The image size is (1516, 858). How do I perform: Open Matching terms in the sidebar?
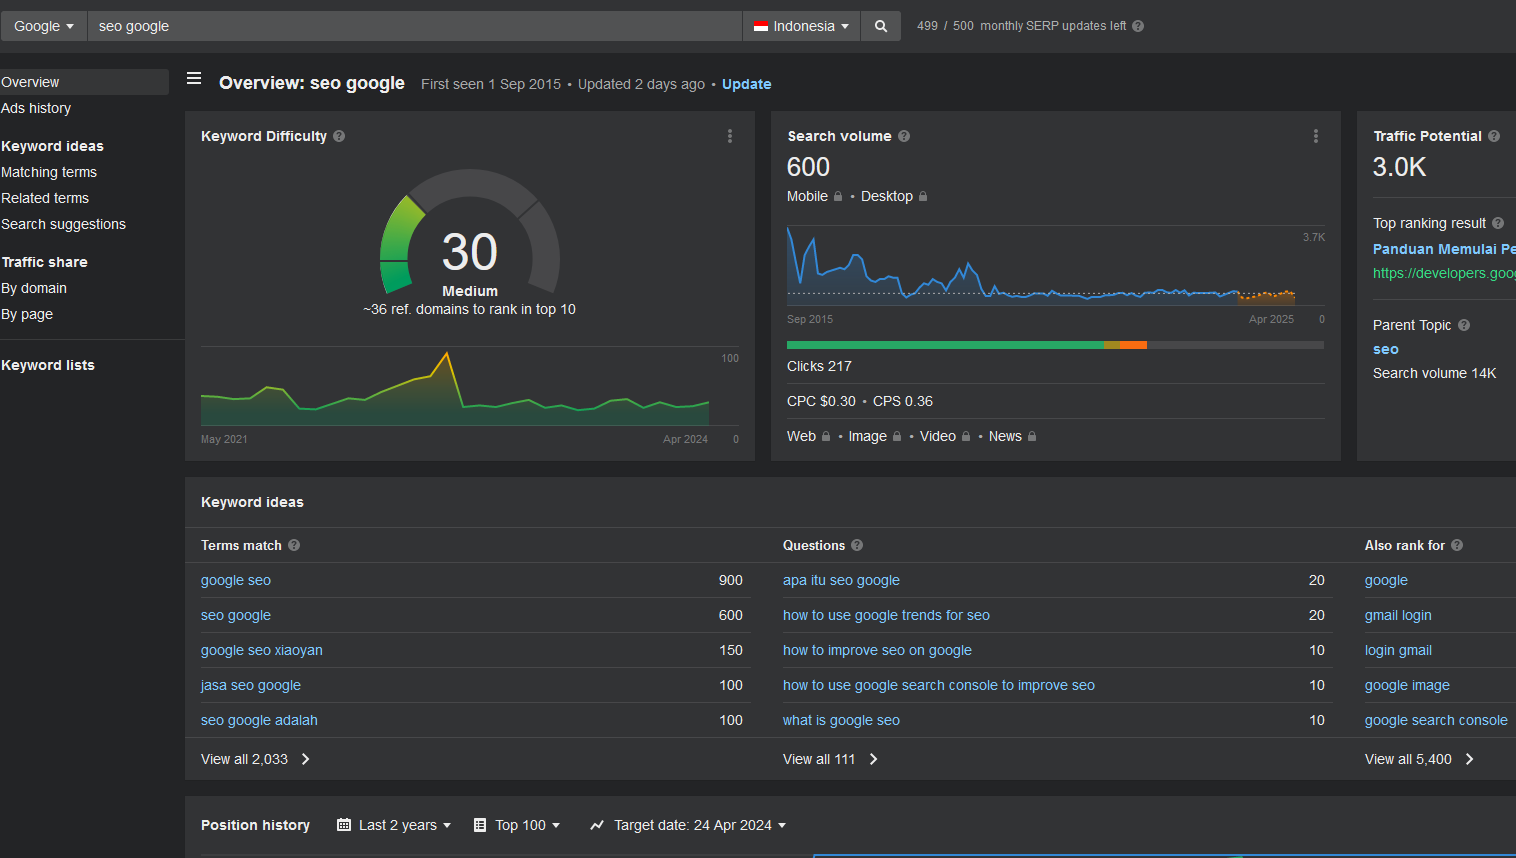pos(49,172)
